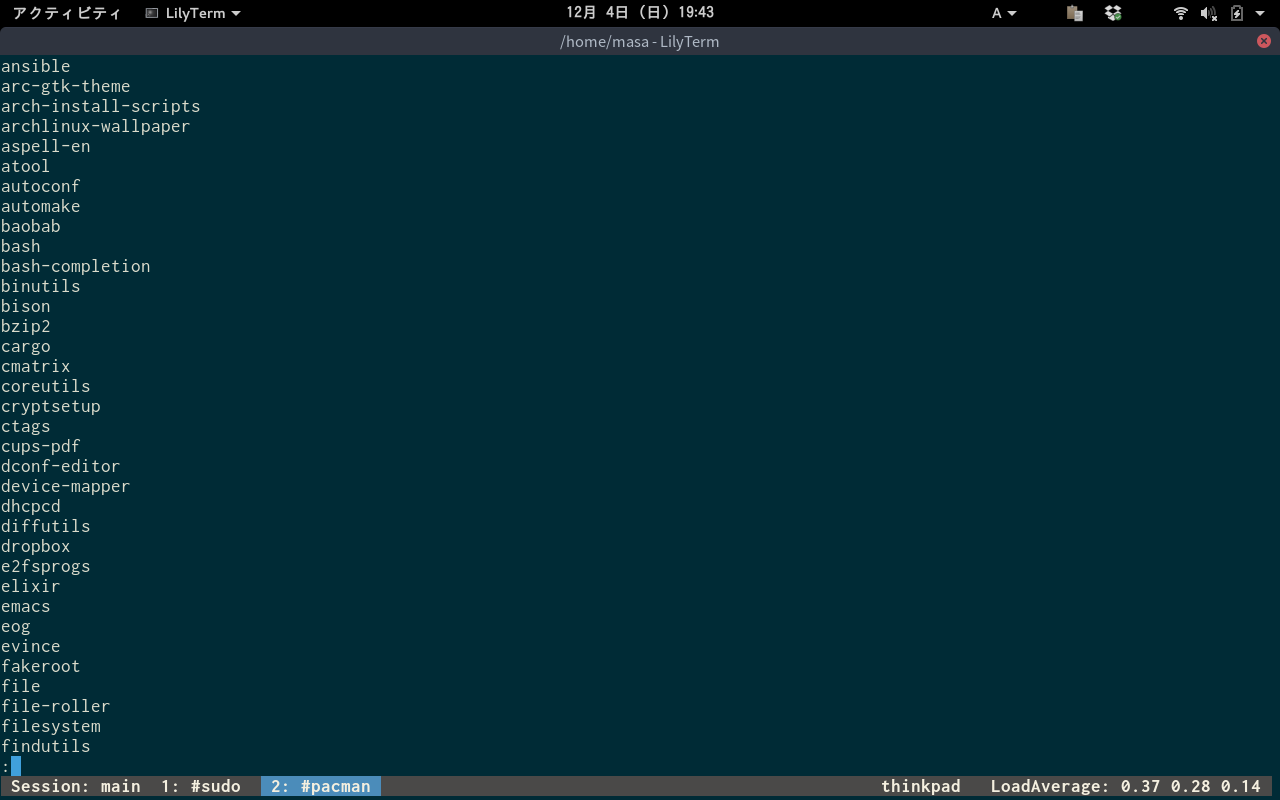
Task: Click the 'emacs' line
Action: click(26, 606)
